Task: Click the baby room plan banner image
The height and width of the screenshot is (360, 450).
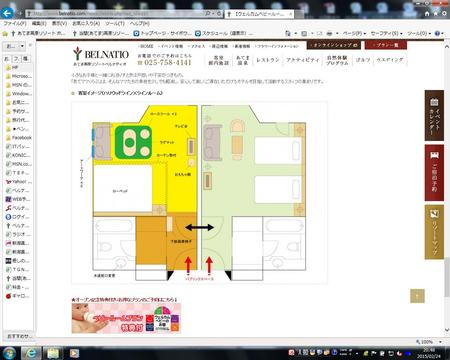Action: [x=126, y=318]
